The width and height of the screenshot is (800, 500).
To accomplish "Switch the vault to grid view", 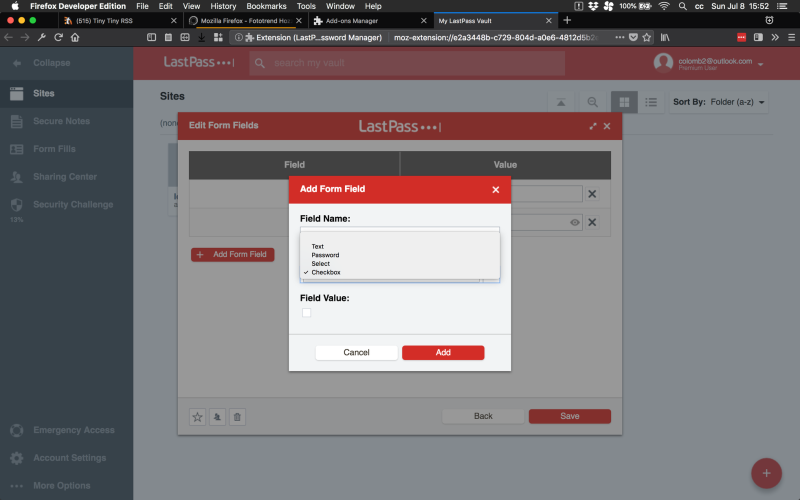I will [x=624, y=102].
